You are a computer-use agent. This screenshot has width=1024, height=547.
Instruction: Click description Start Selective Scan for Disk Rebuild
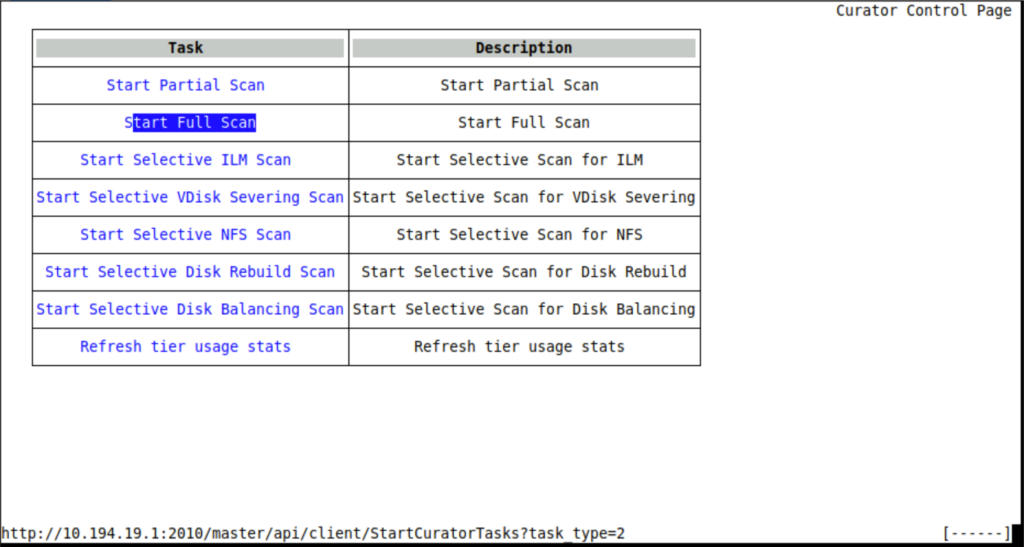point(523,272)
